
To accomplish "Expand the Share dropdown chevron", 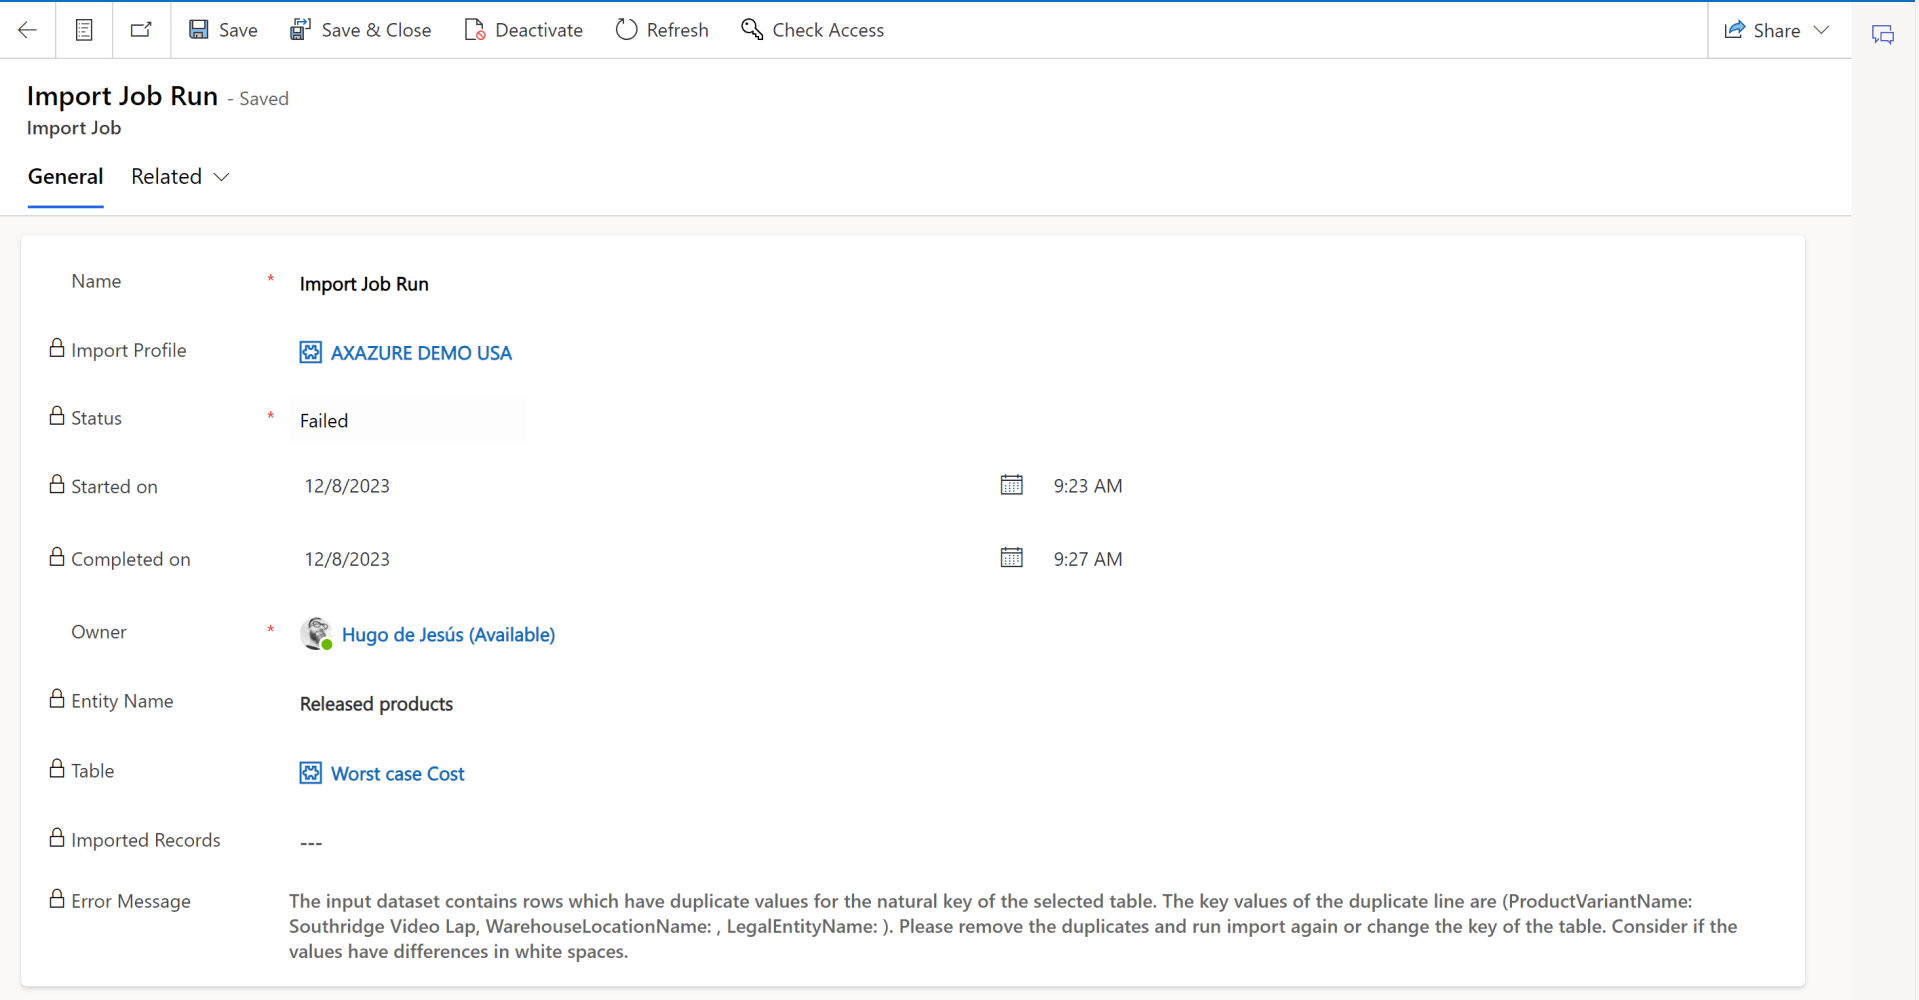I will [1822, 30].
